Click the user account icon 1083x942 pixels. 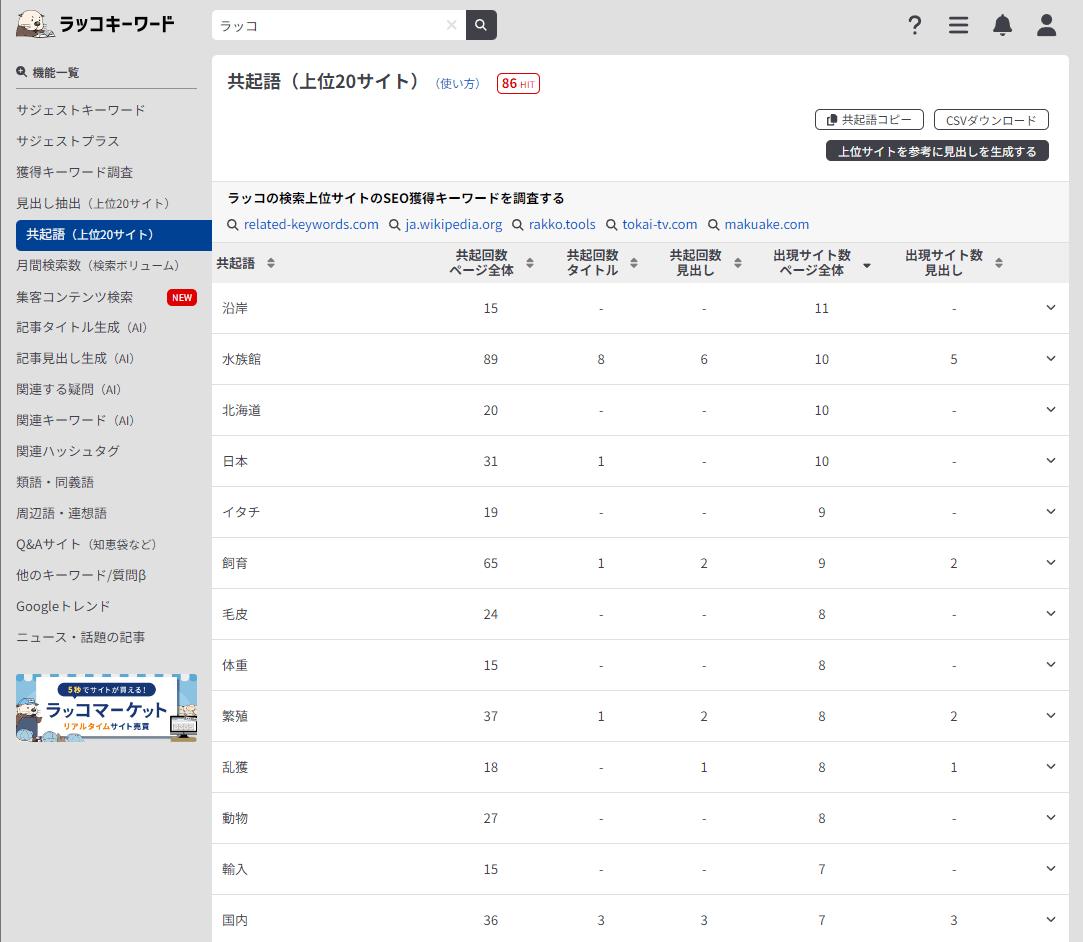(x=1046, y=25)
